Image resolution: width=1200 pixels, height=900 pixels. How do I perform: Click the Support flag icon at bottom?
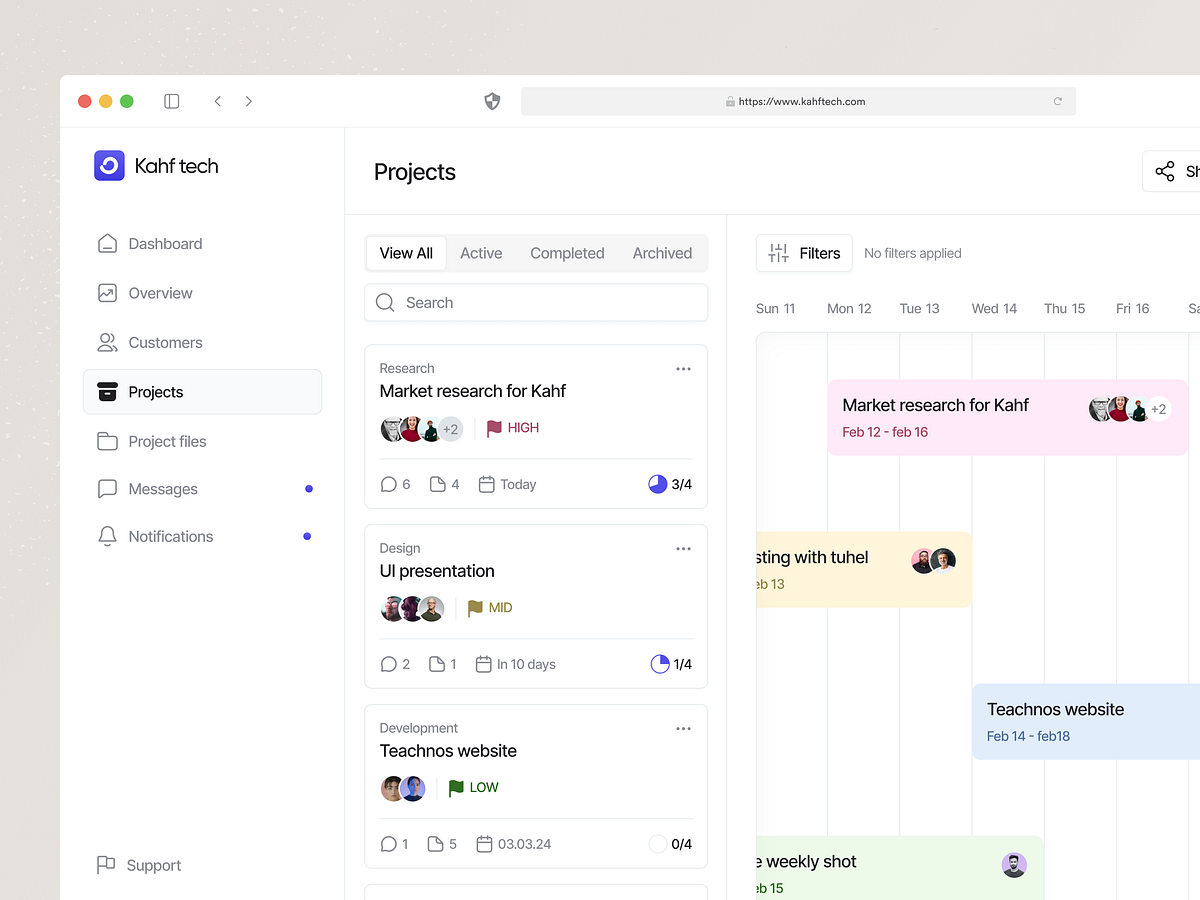coord(107,864)
